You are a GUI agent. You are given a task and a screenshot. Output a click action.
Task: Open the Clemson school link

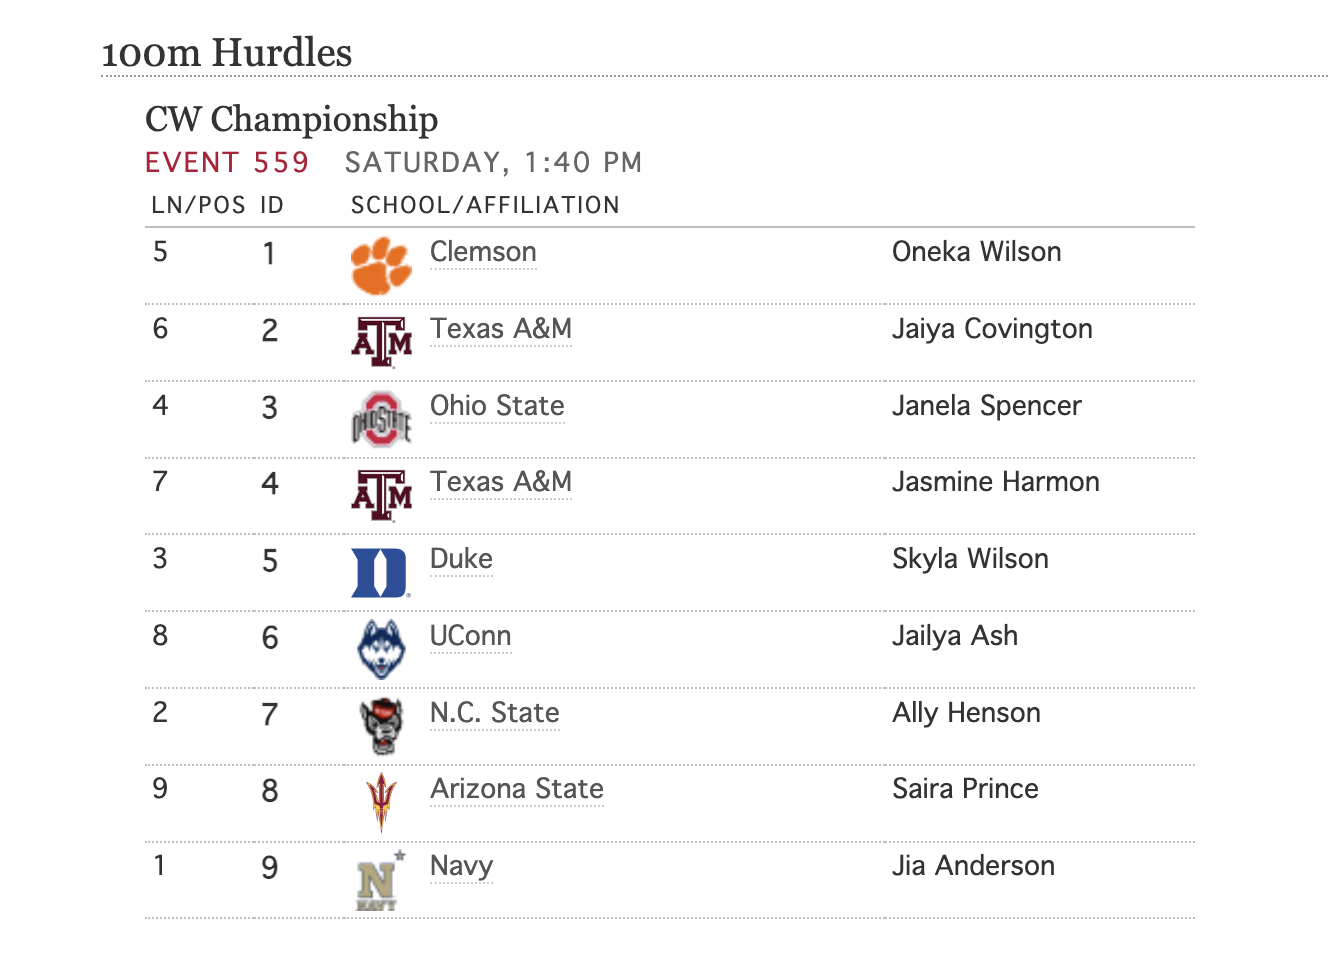pyautogui.click(x=483, y=252)
